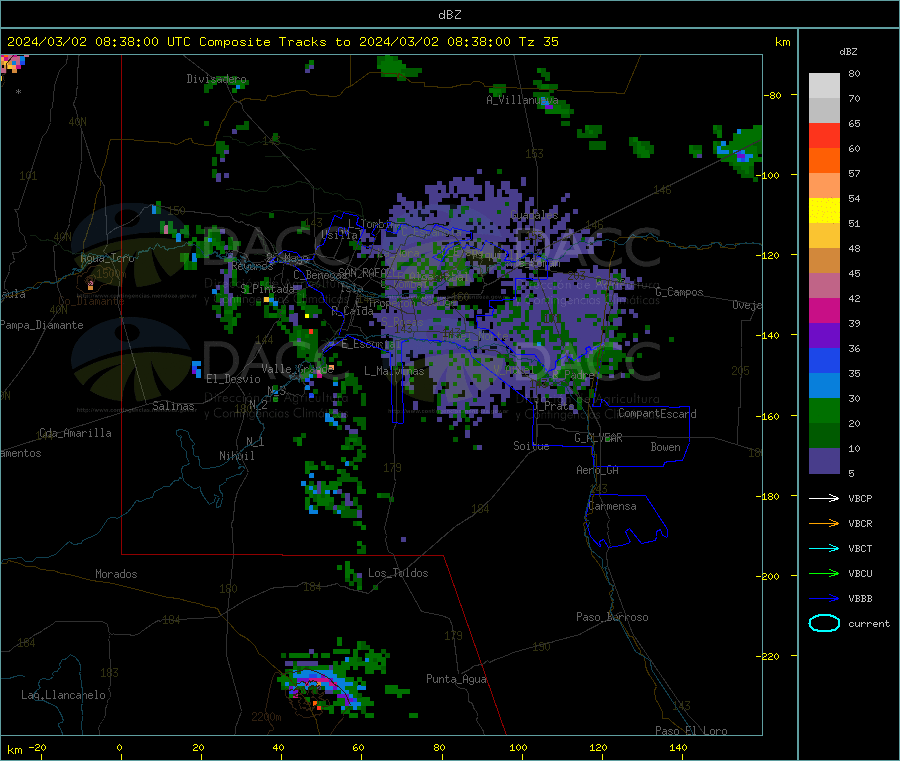The width and height of the screenshot is (900, 761).
Task: Click the 'Los_Toldos' map label
Action: [x=398, y=573]
